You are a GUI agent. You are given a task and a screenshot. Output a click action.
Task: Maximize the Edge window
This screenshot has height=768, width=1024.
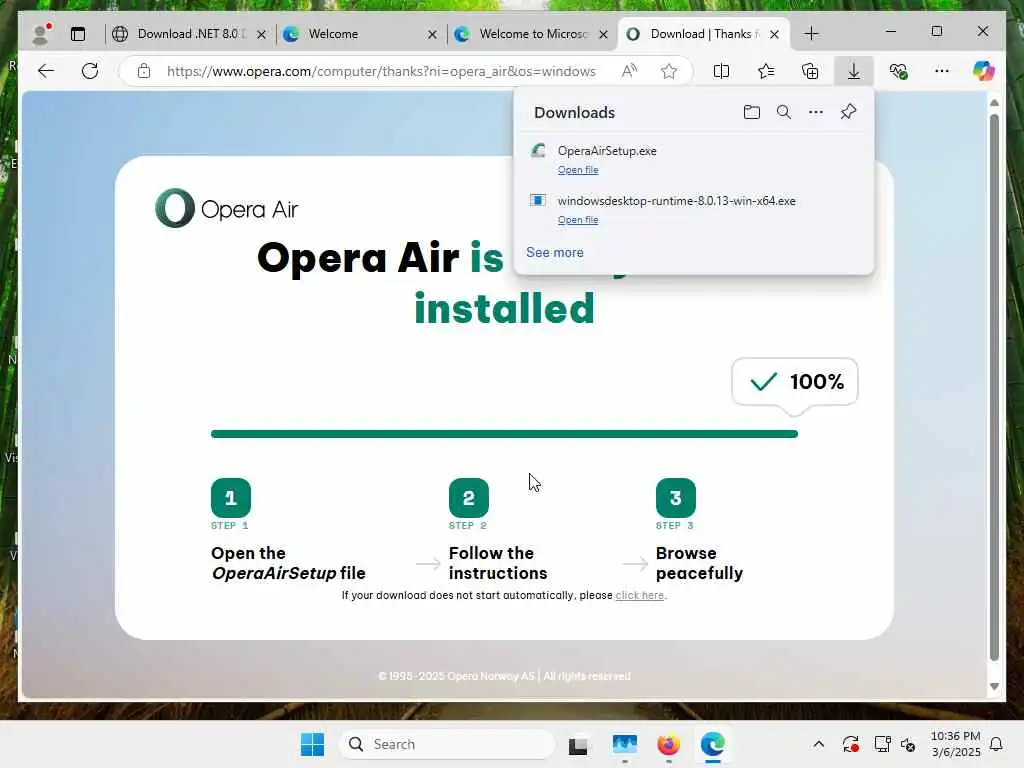pos(936,31)
